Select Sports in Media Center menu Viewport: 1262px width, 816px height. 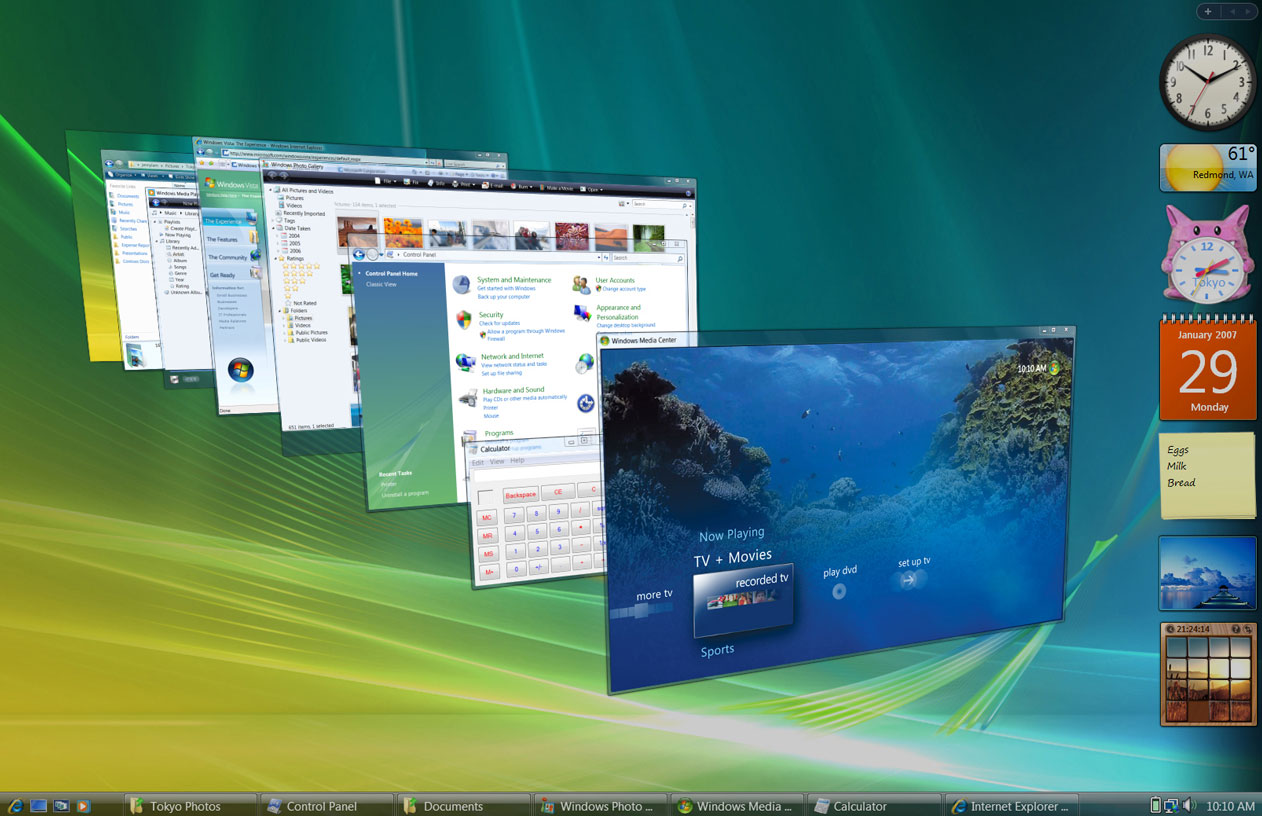coord(717,650)
